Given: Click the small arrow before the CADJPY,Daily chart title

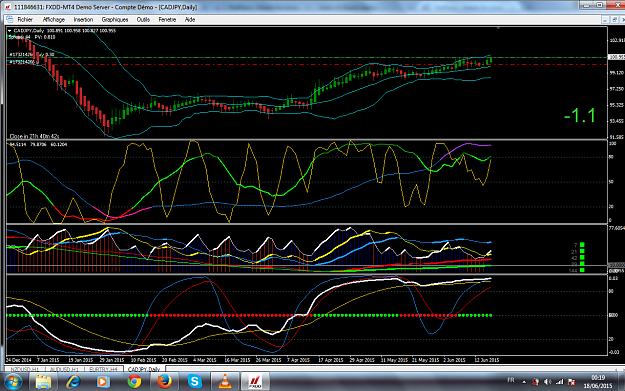Looking at the screenshot, I should (x=10, y=31).
